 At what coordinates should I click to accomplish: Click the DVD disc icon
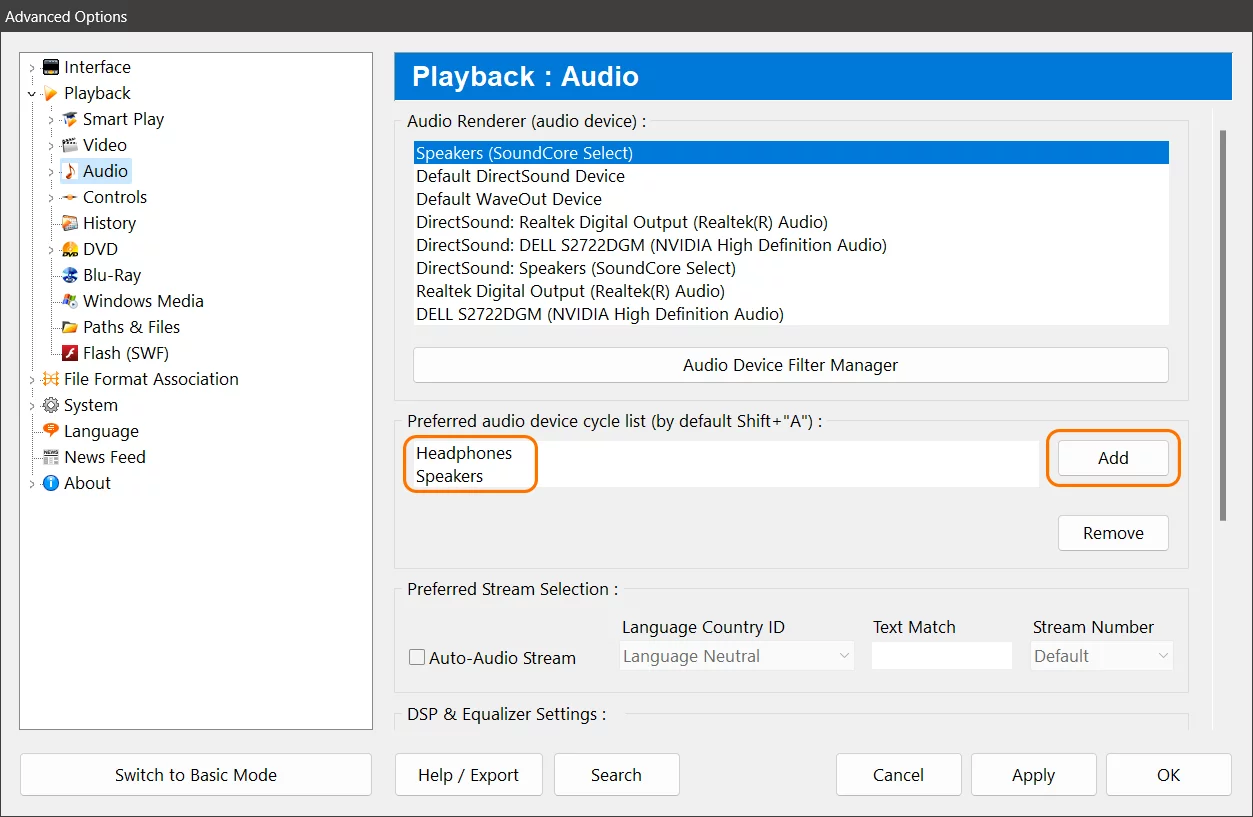(69, 249)
